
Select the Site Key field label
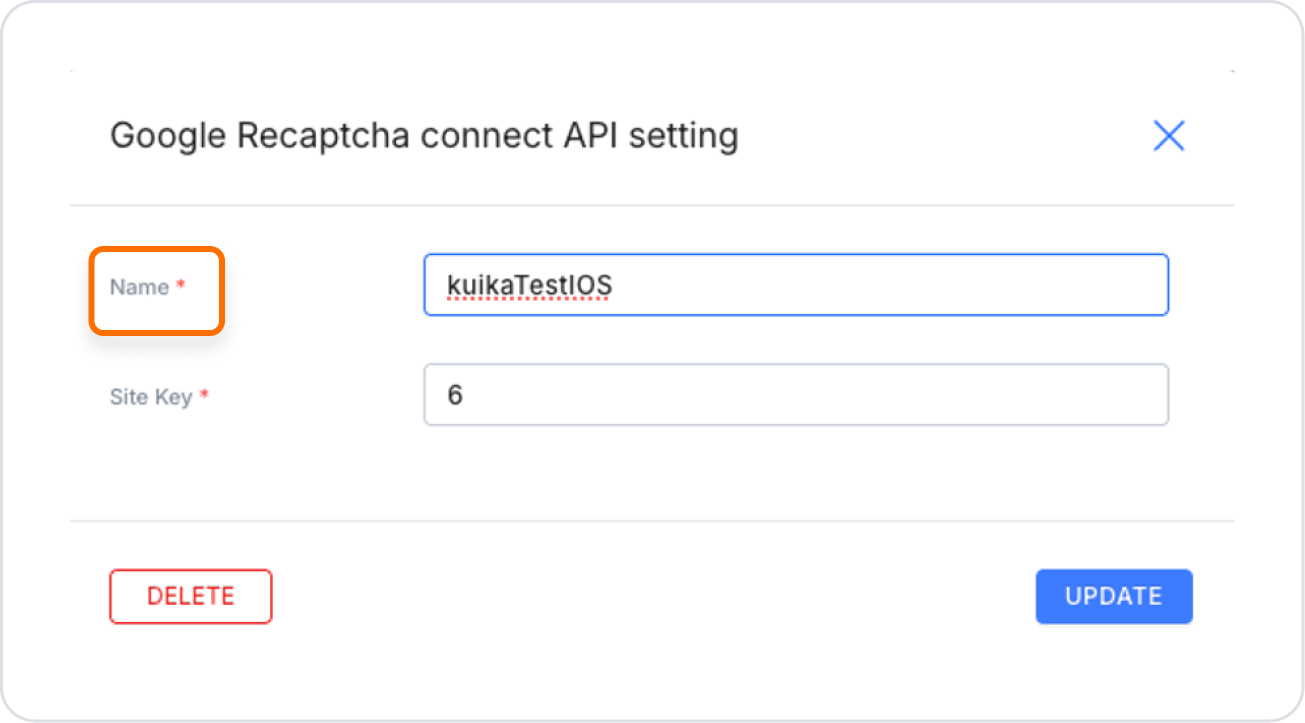pyautogui.click(x=151, y=396)
